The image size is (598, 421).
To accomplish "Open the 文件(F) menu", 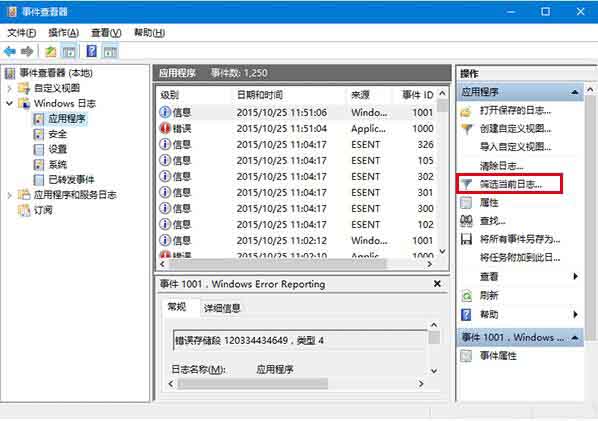I will coord(22,33).
